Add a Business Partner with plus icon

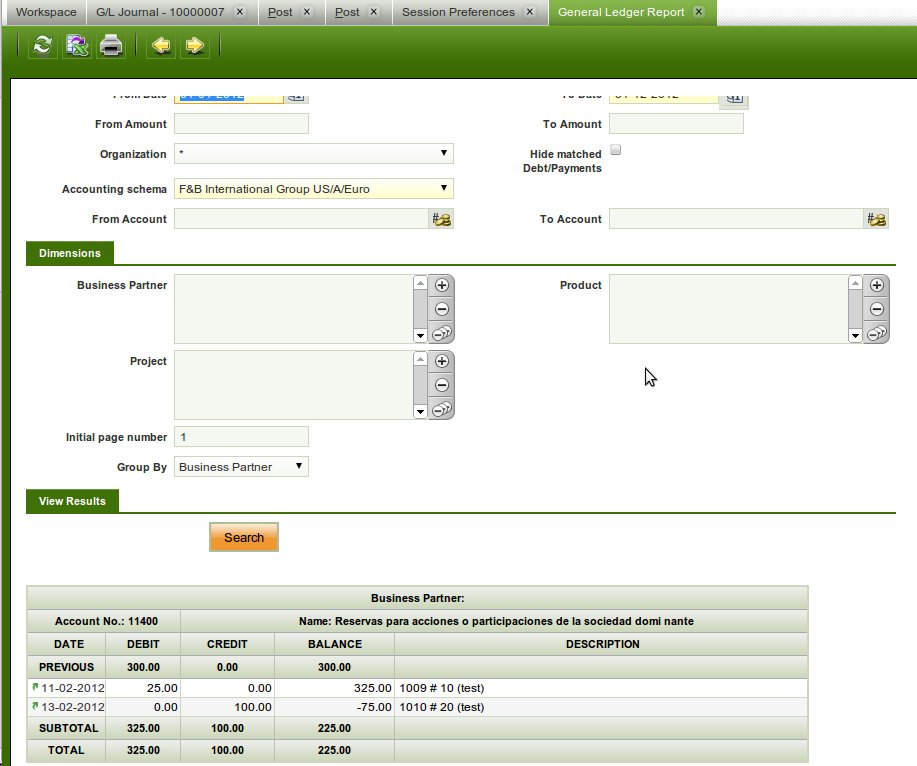pos(441,285)
